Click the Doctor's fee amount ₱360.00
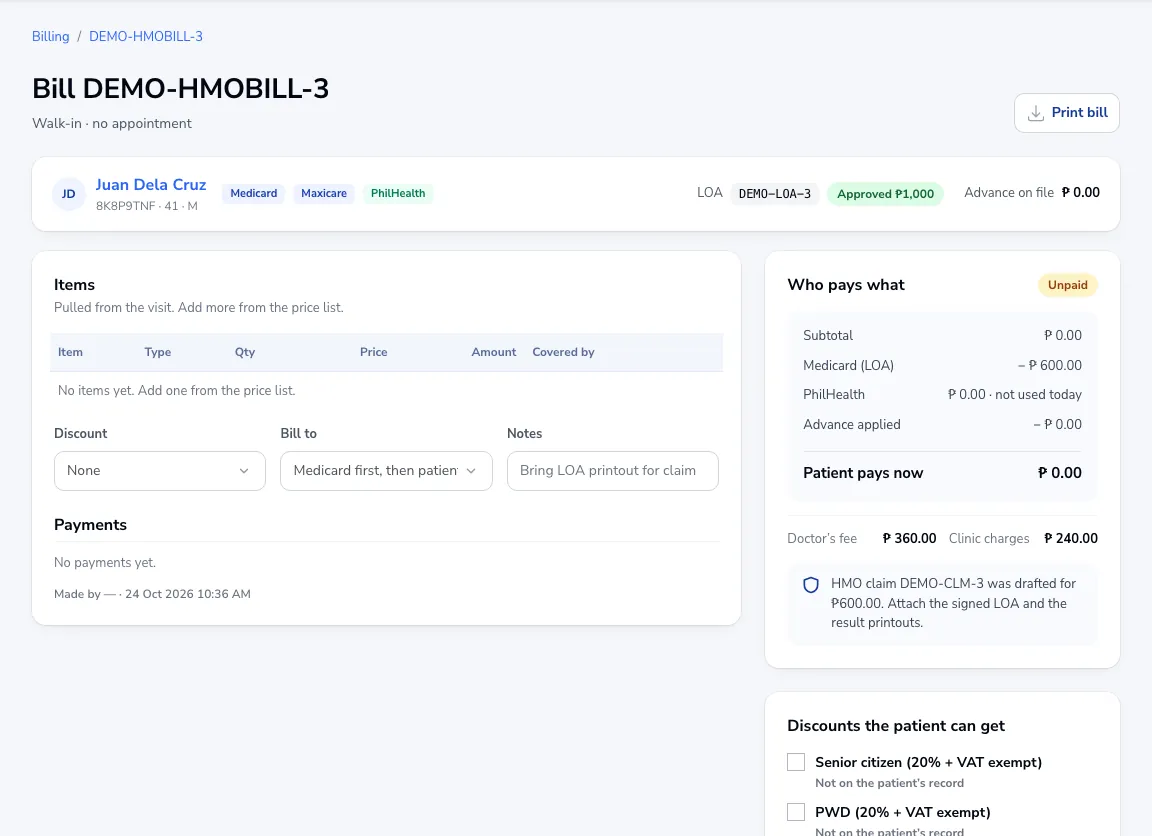The image size is (1152, 836). coord(910,538)
